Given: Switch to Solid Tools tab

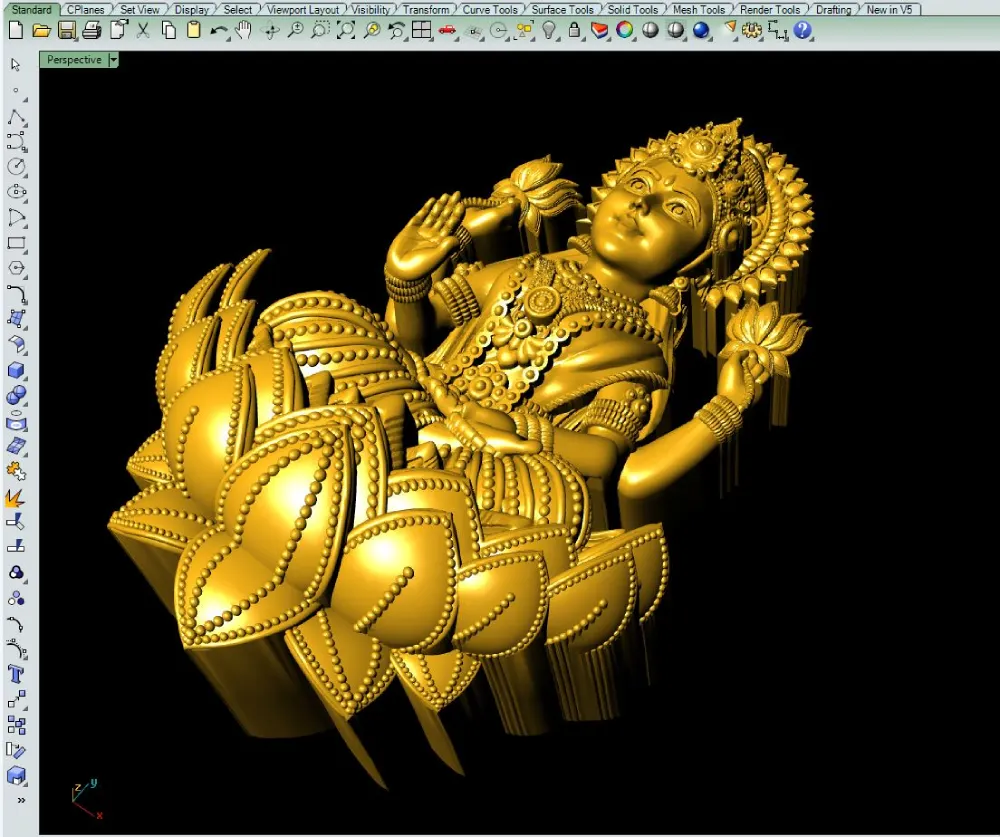Looking at the screenshot, I should (x=633, y=10).
